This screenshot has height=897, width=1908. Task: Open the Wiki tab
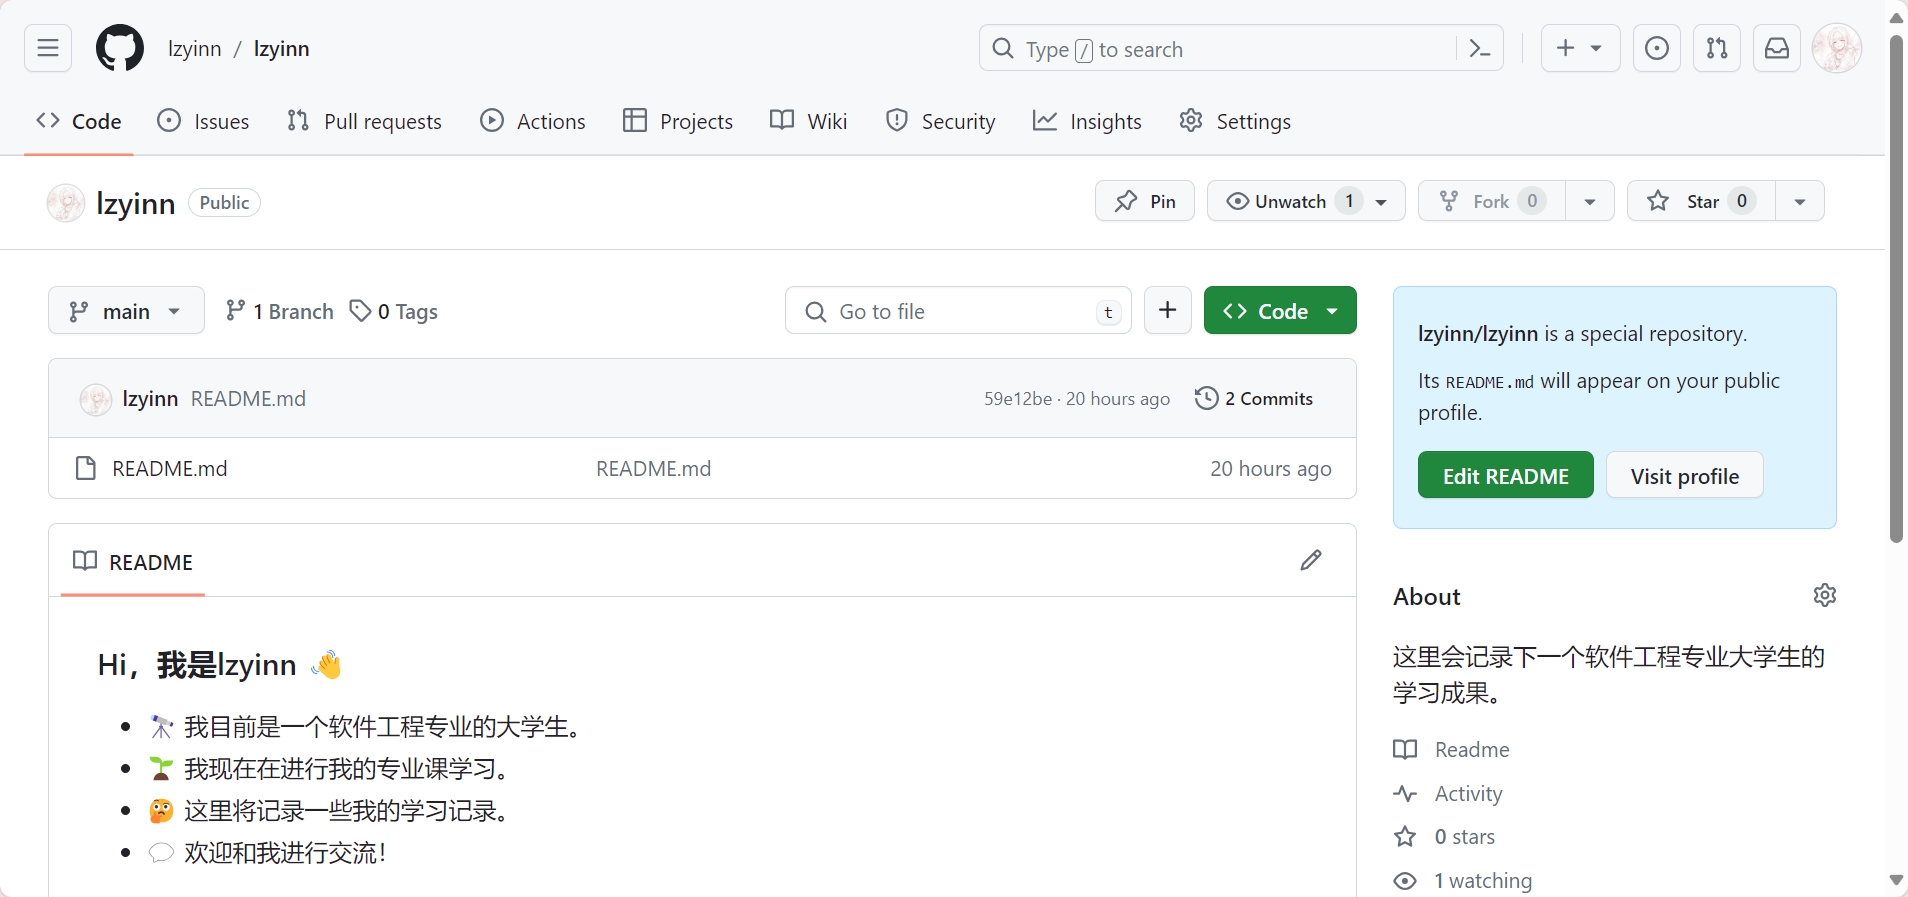click(x=808, y=121)
